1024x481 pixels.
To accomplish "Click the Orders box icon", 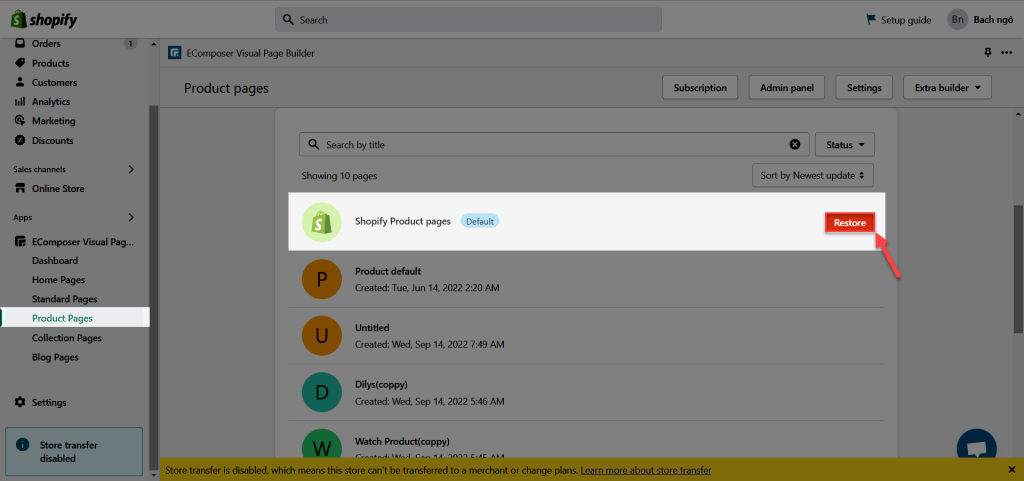I will [x=20, y=44].
